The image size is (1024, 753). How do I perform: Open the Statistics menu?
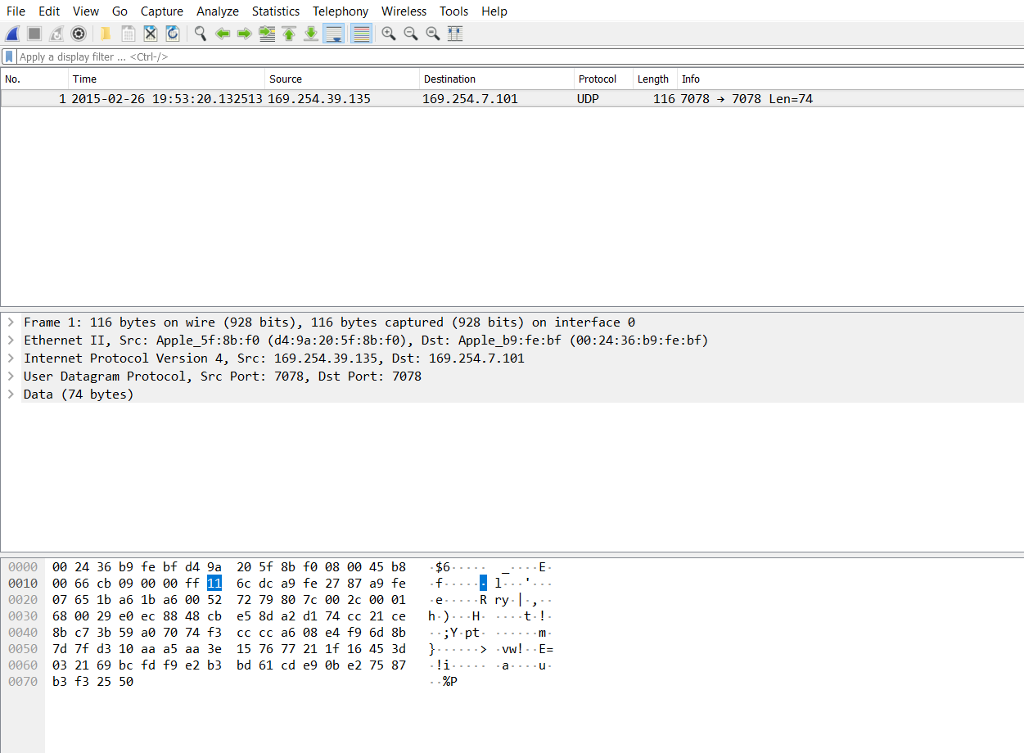[275, 11]
